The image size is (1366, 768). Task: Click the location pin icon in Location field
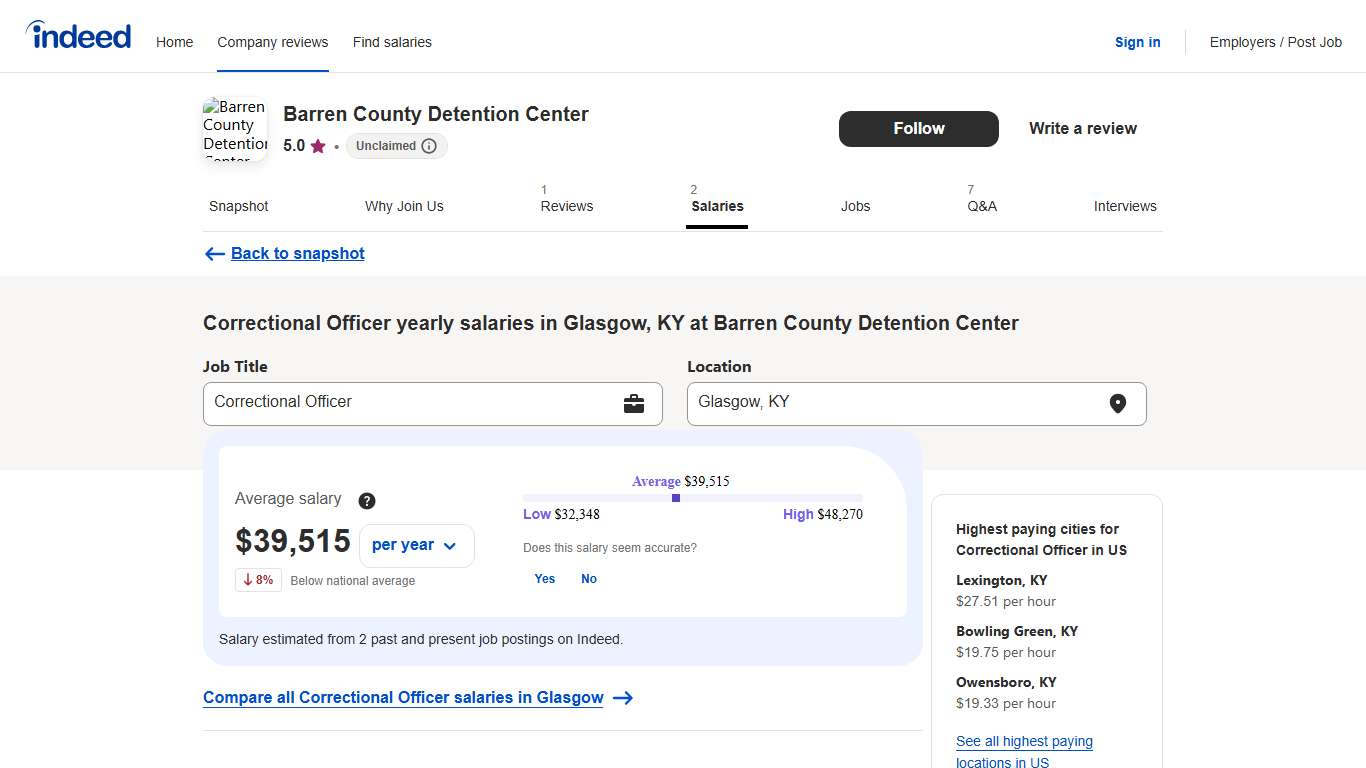pyautogui.click(x=1118, y=403)
